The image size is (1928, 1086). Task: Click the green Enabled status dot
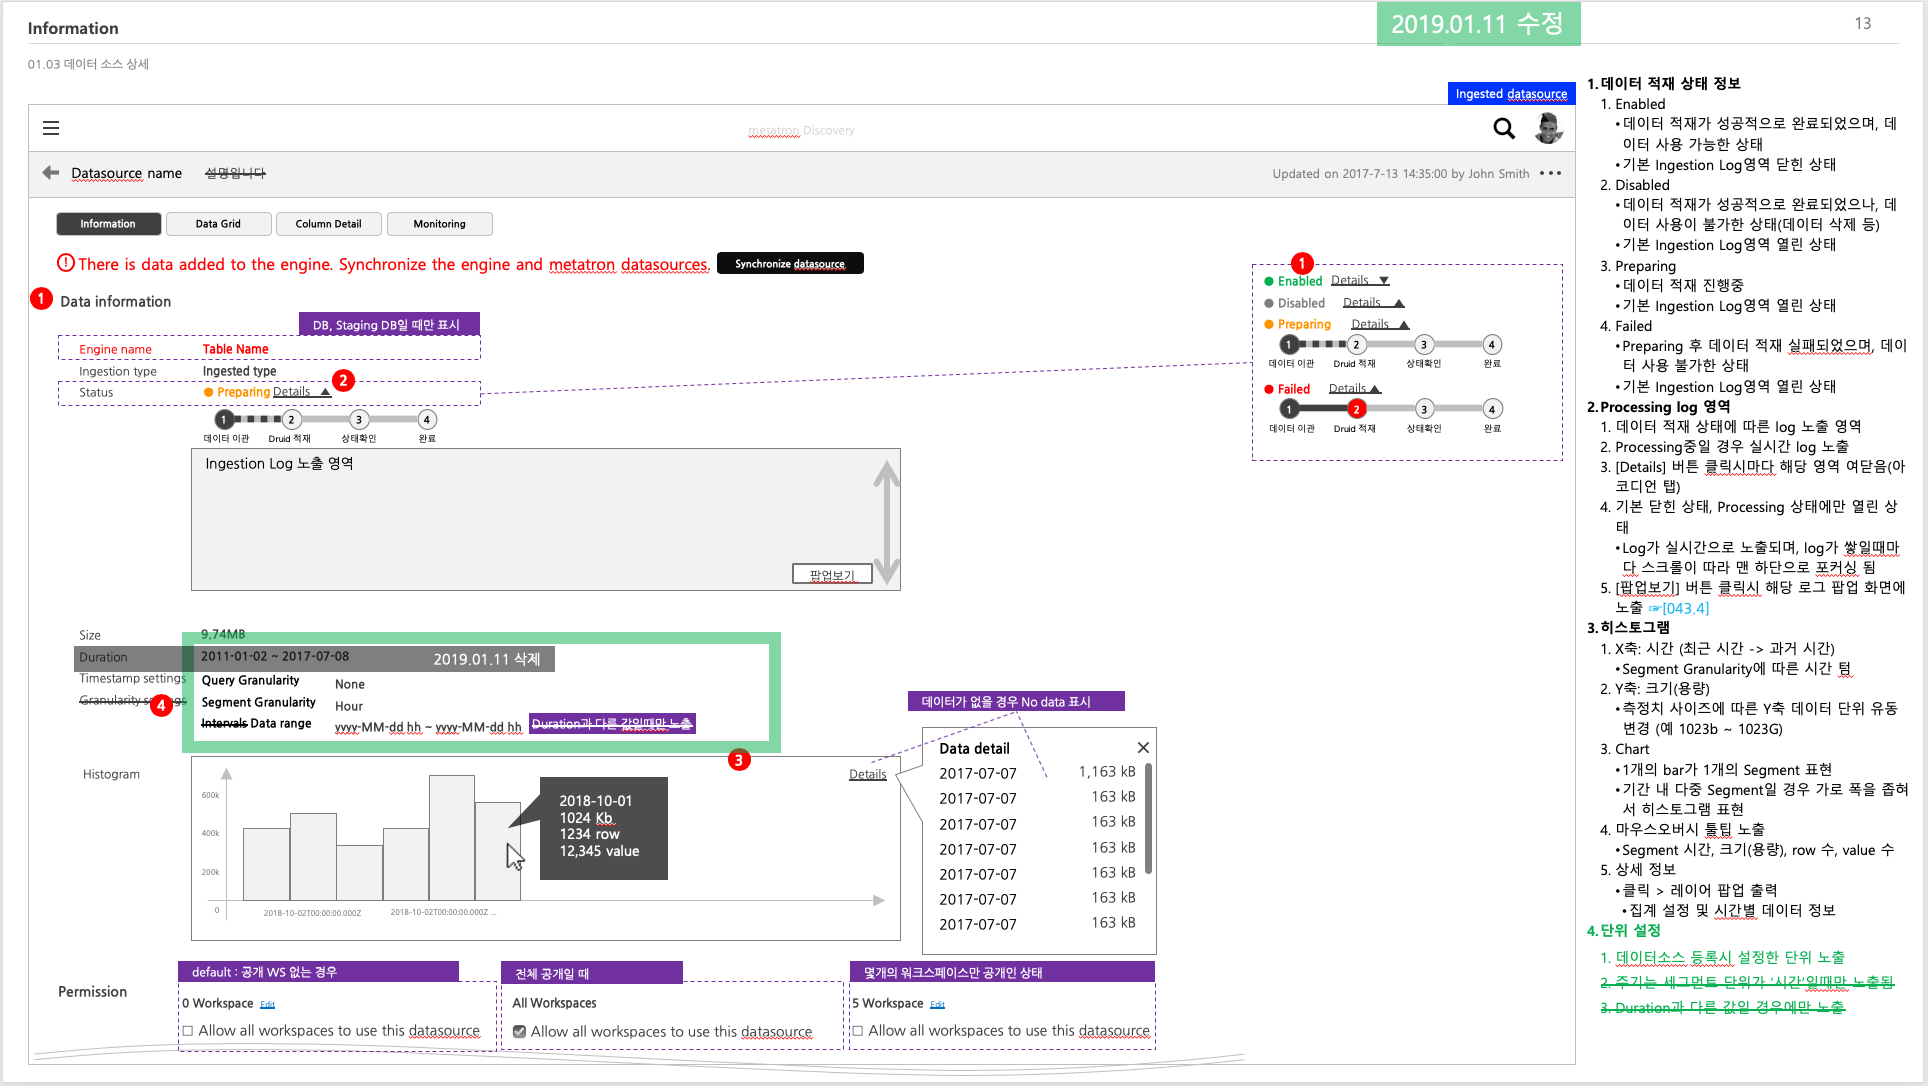tap(1269, 281)
